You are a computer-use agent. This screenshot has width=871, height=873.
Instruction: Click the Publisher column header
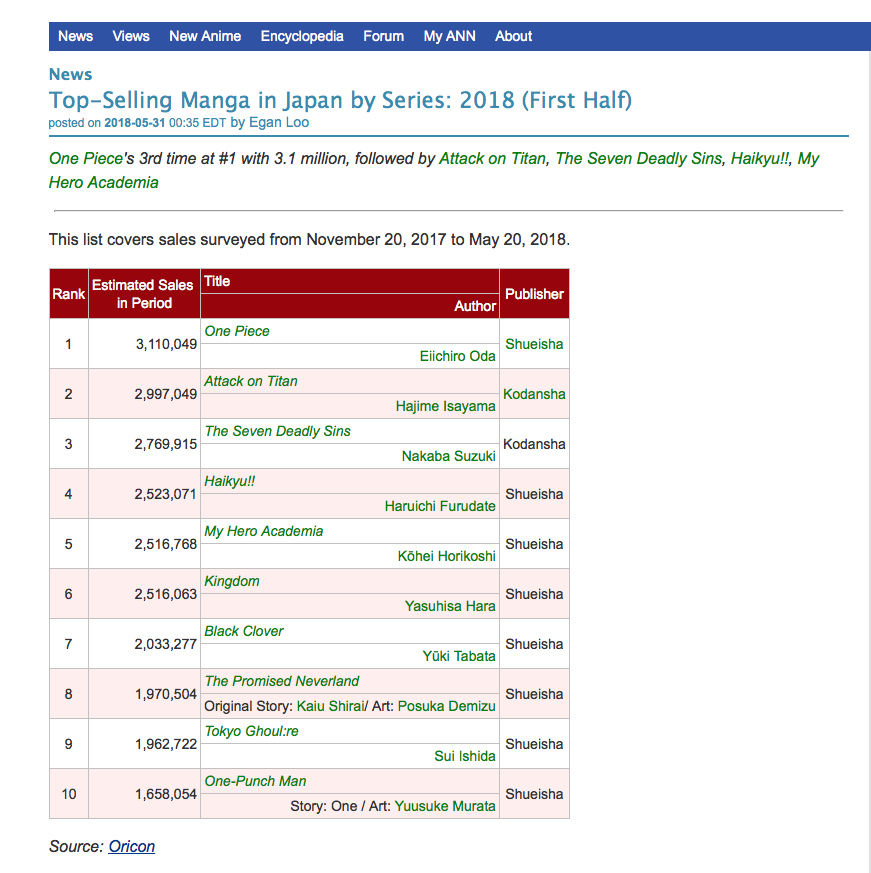[x=534, y=294]
